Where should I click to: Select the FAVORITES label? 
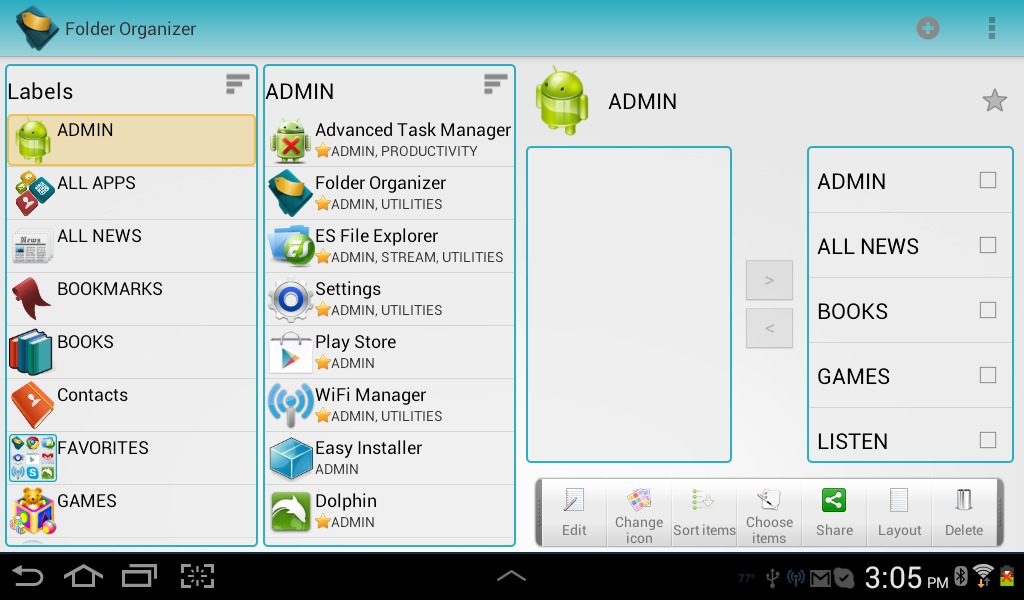pos(131,458)
